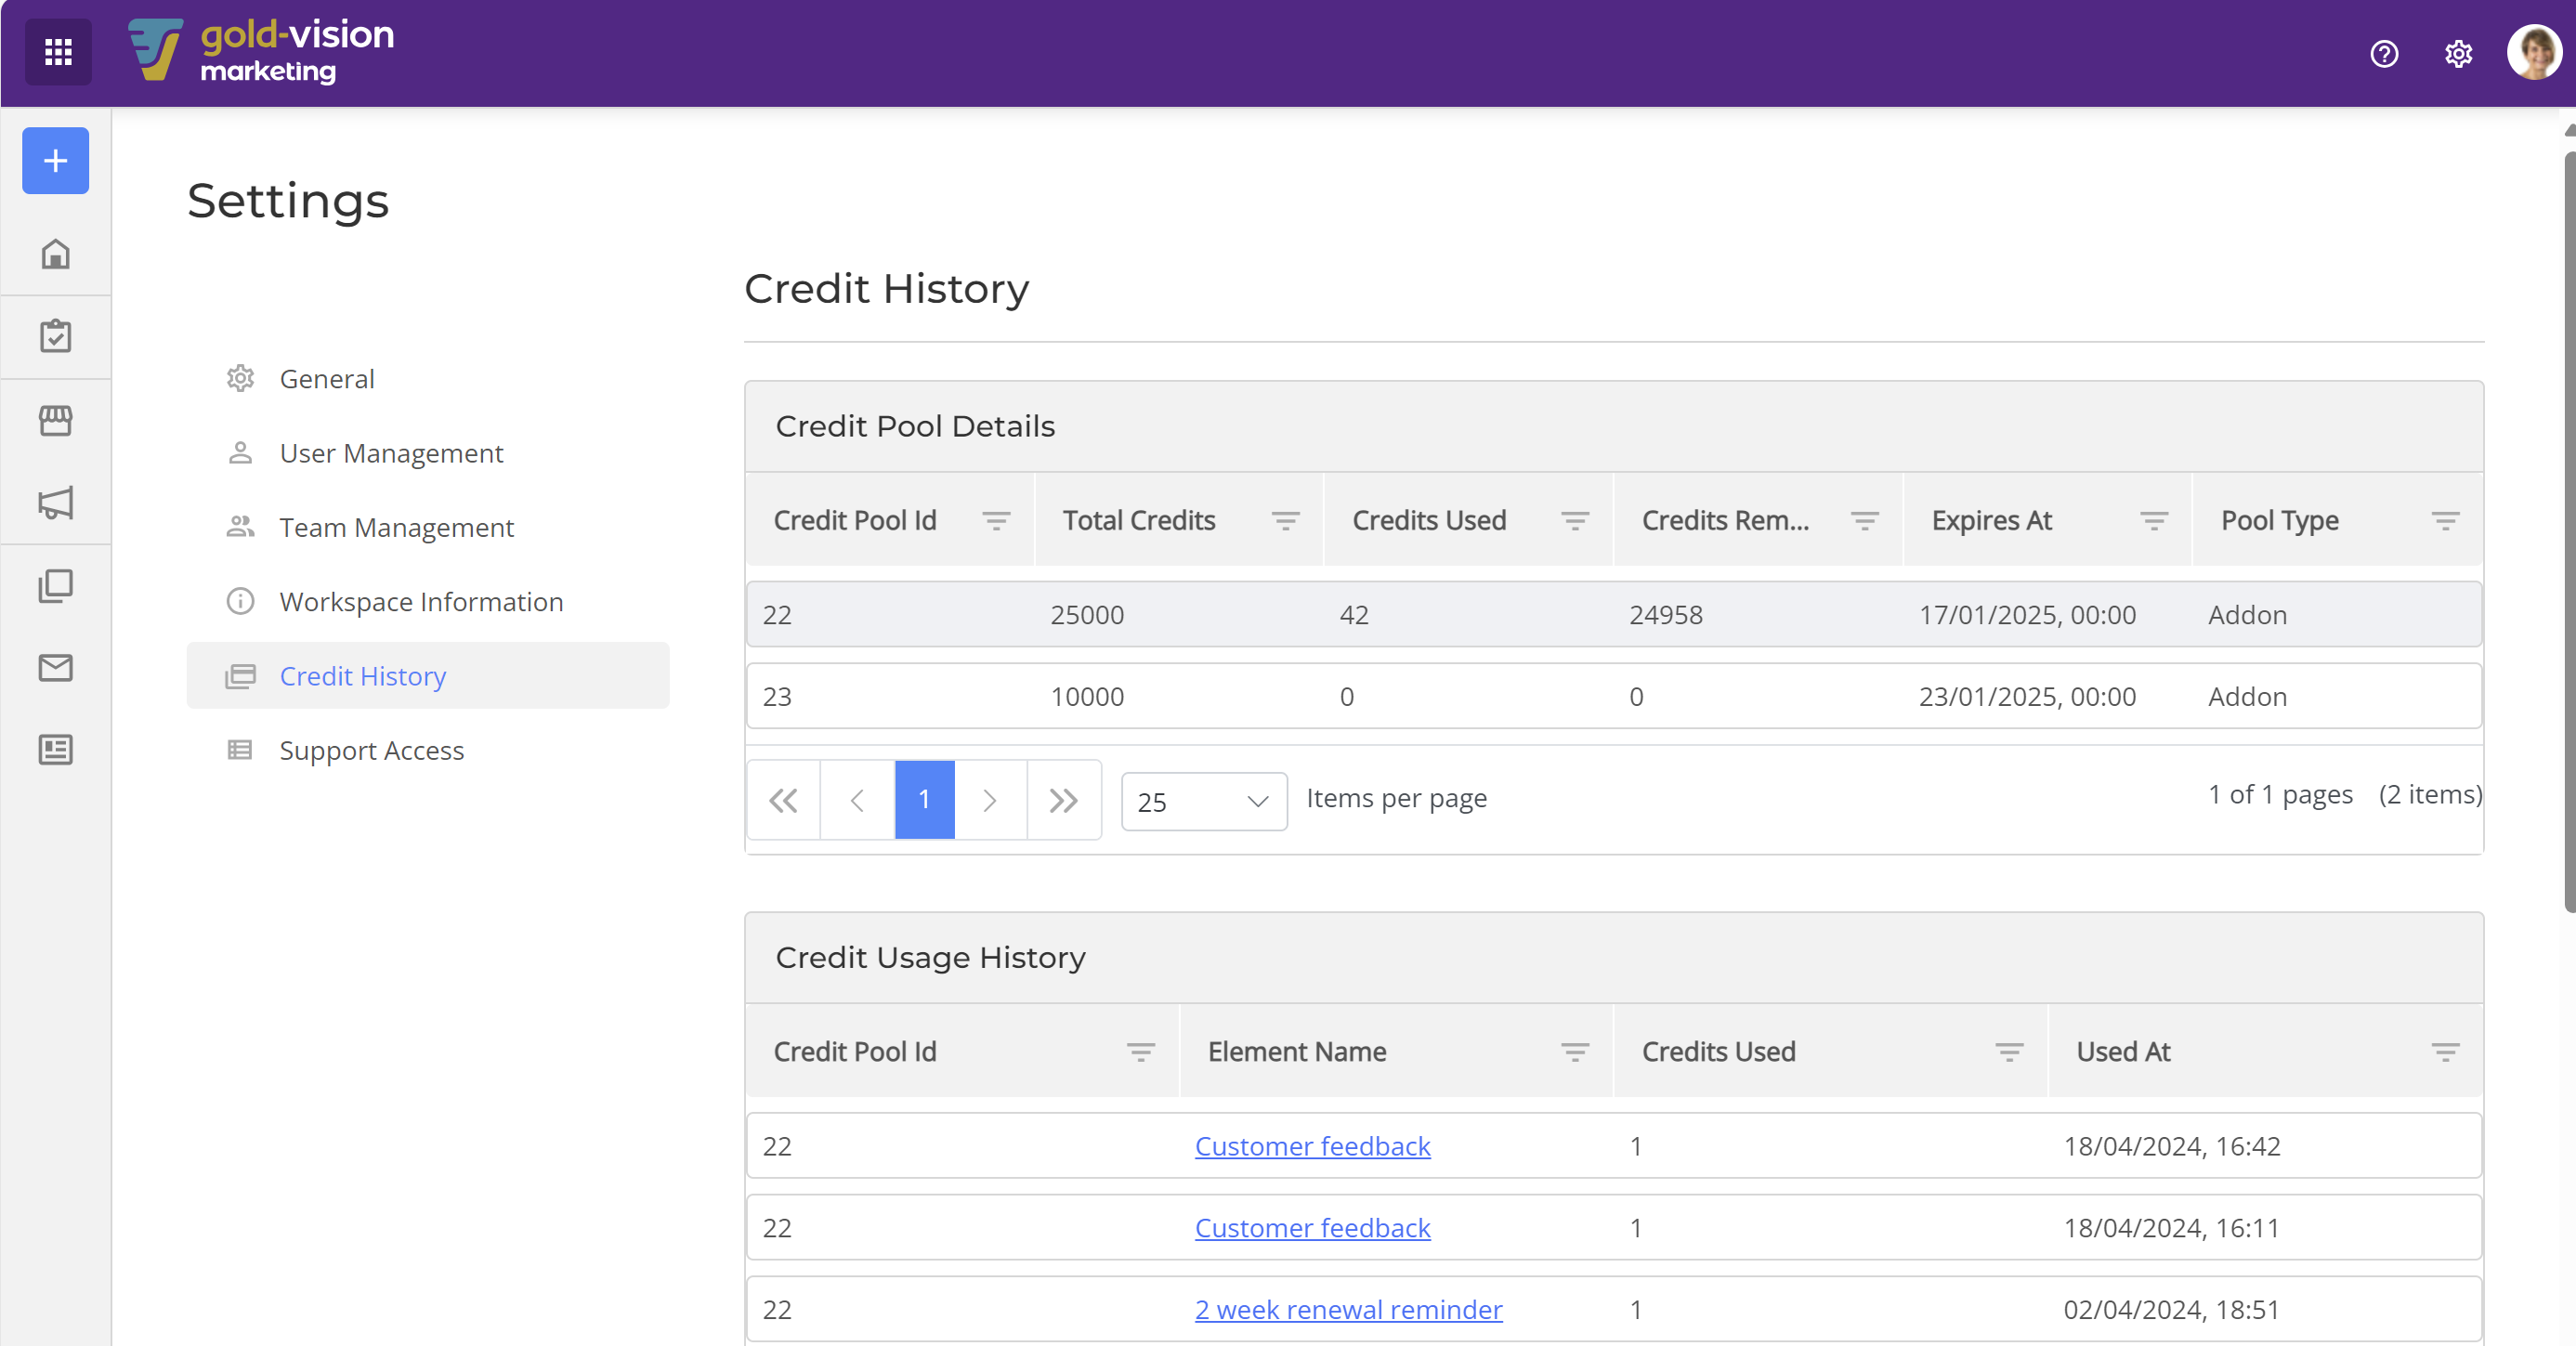
Task: Select the credit pool row with 25000 credits
Action: [x=1614, y=614]
